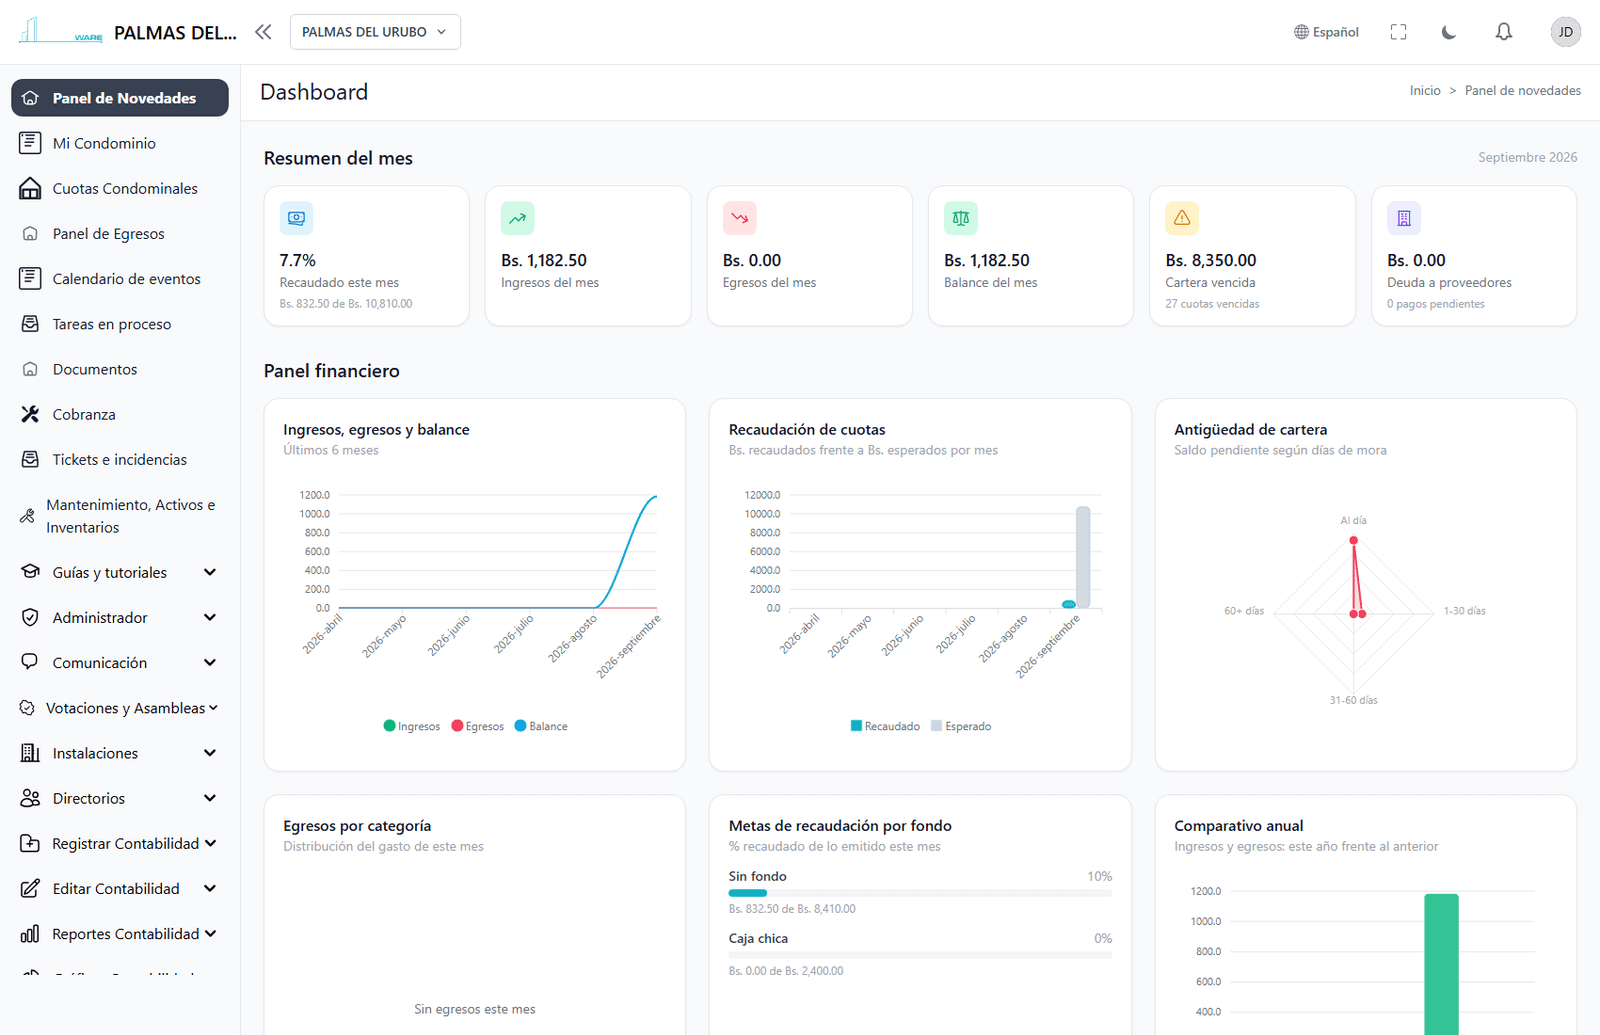The width and height of the screenshot is (1600, 1035).
Task: Collapse the sidebar with double chevron icon
Action: (263, 32)
